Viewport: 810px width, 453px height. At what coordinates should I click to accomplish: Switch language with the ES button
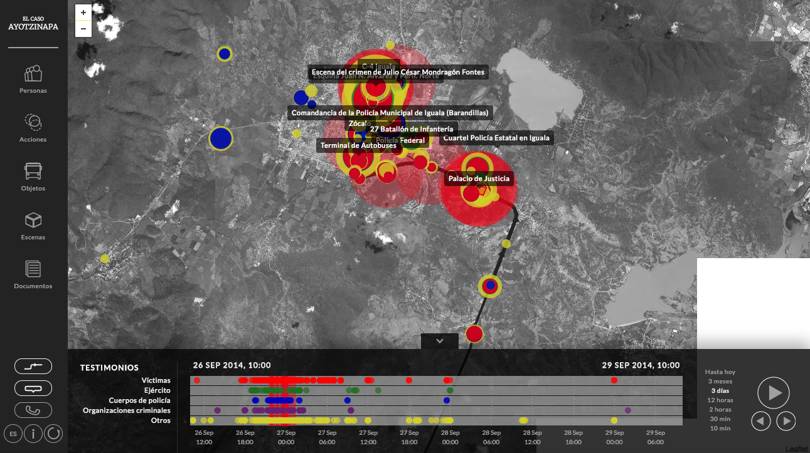pos(13,434)
